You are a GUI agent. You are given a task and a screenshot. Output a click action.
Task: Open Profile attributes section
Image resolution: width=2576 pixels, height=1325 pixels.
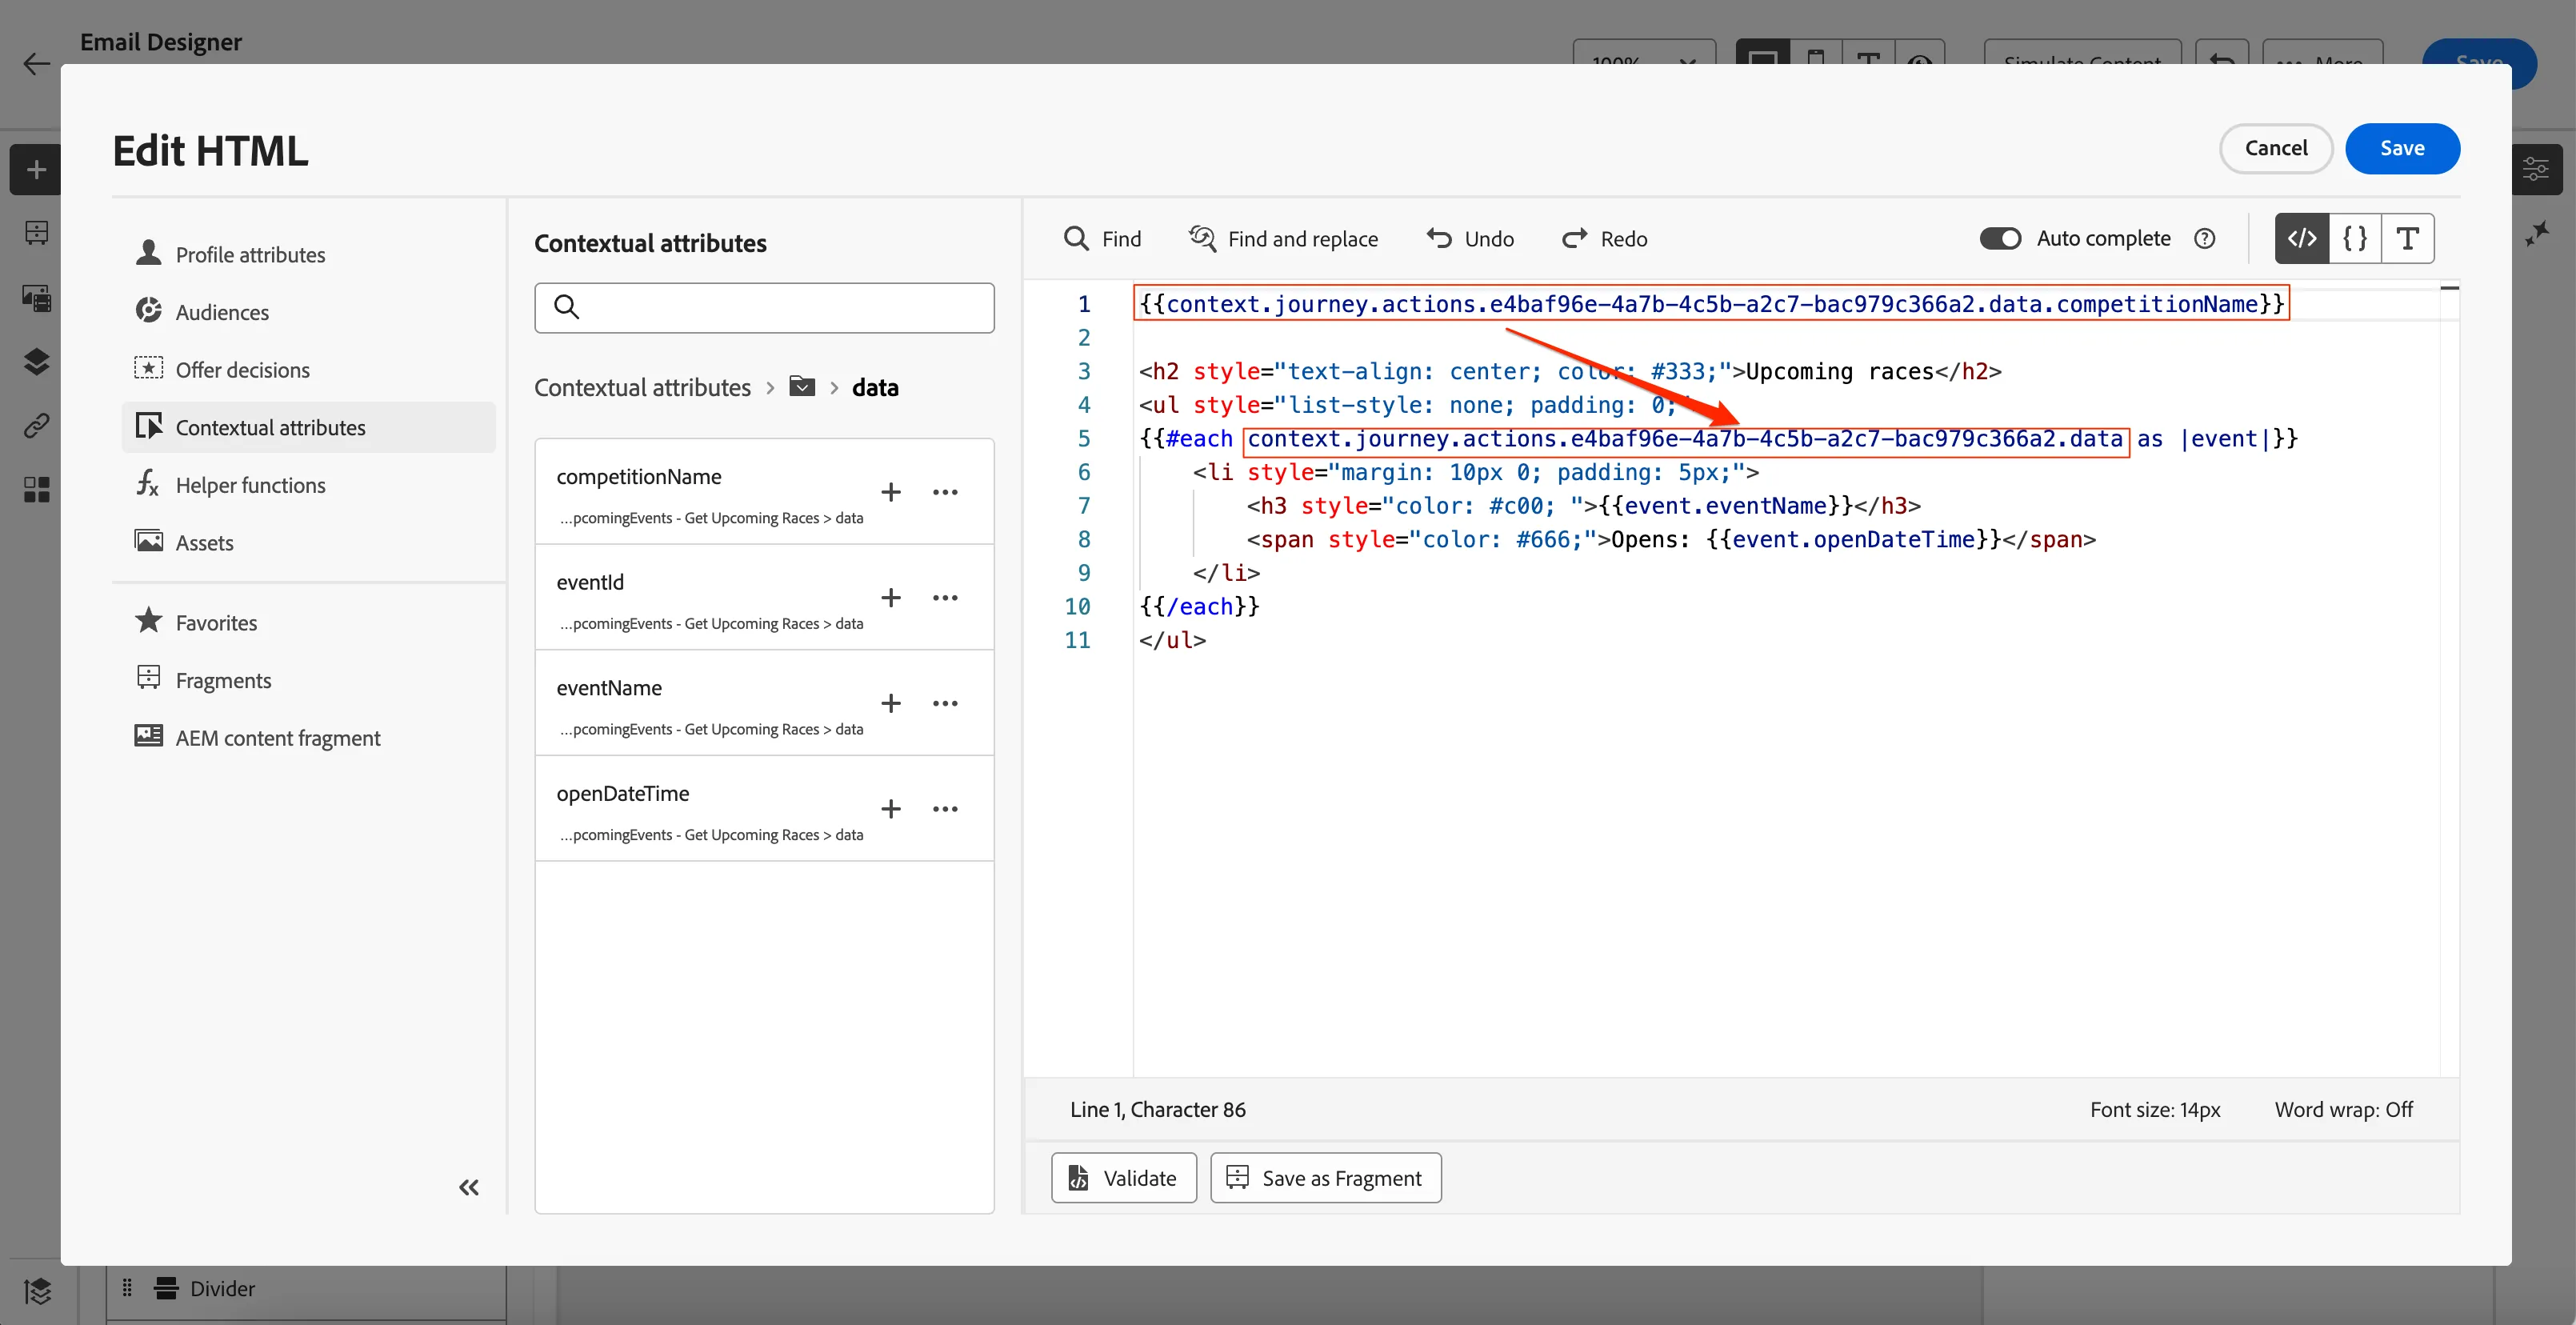309,254
